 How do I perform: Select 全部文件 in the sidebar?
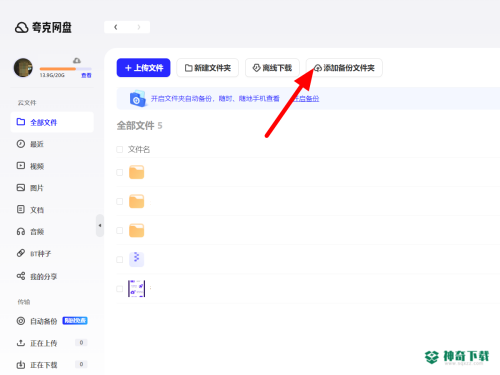52,122
